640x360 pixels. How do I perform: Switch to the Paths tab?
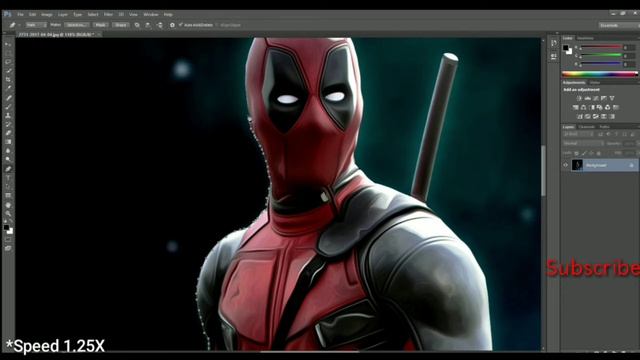[x=604, y=127]
